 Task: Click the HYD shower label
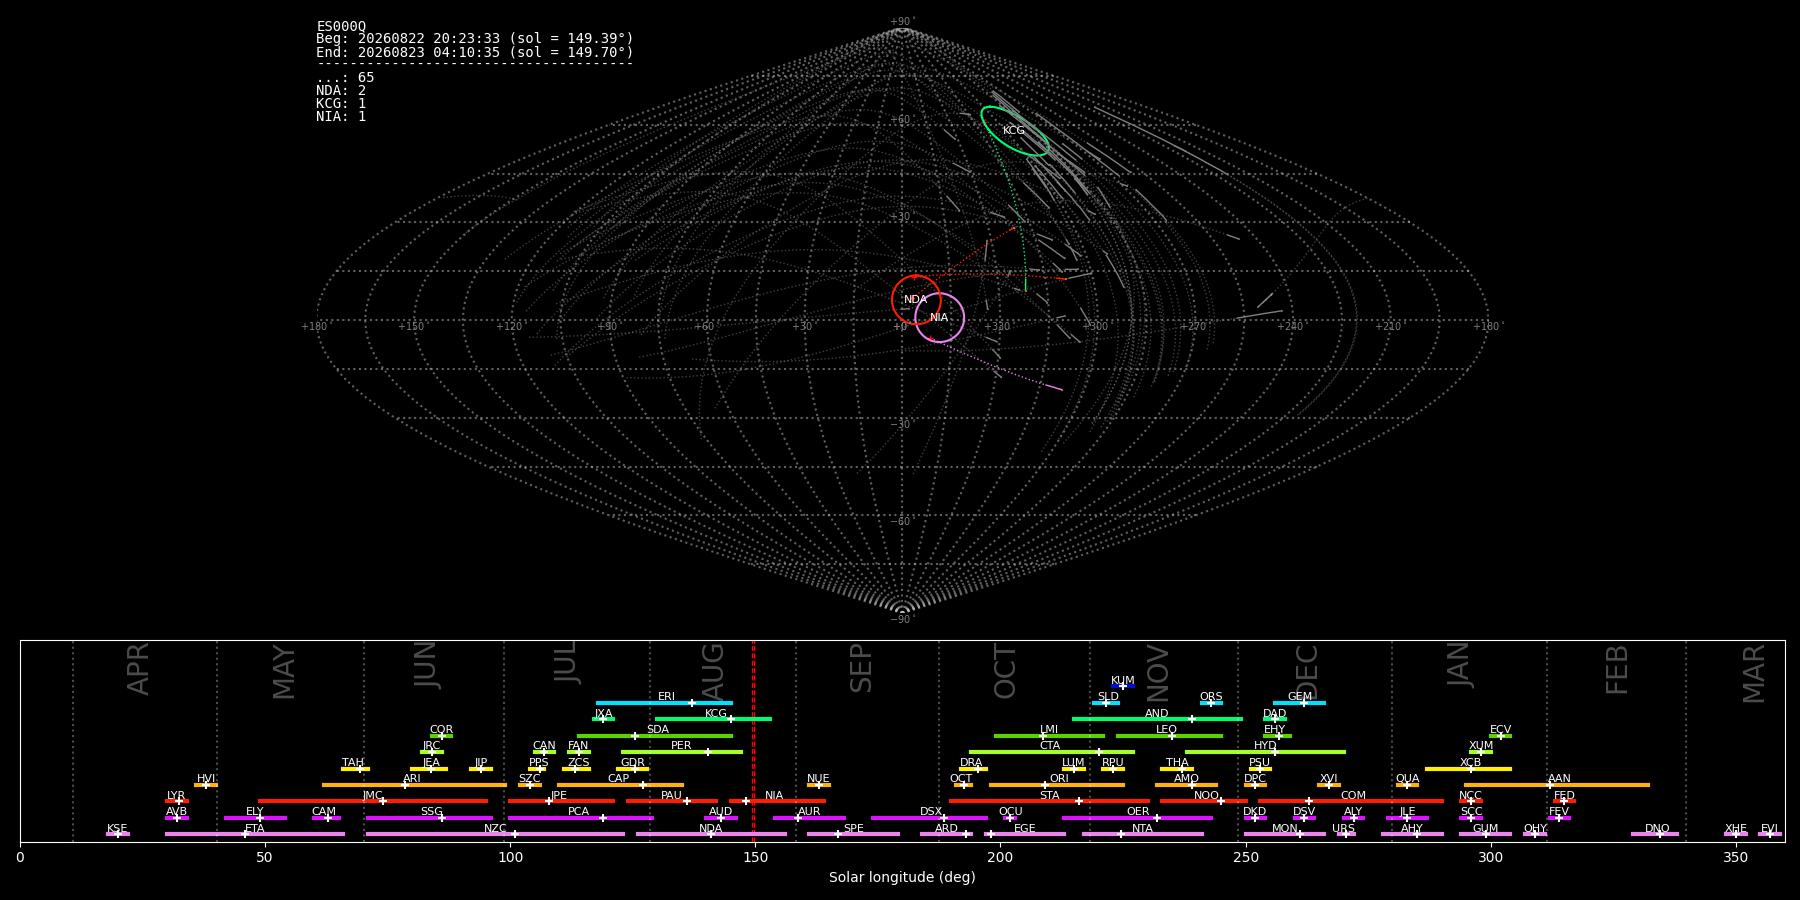click(x=1265, y=746)
